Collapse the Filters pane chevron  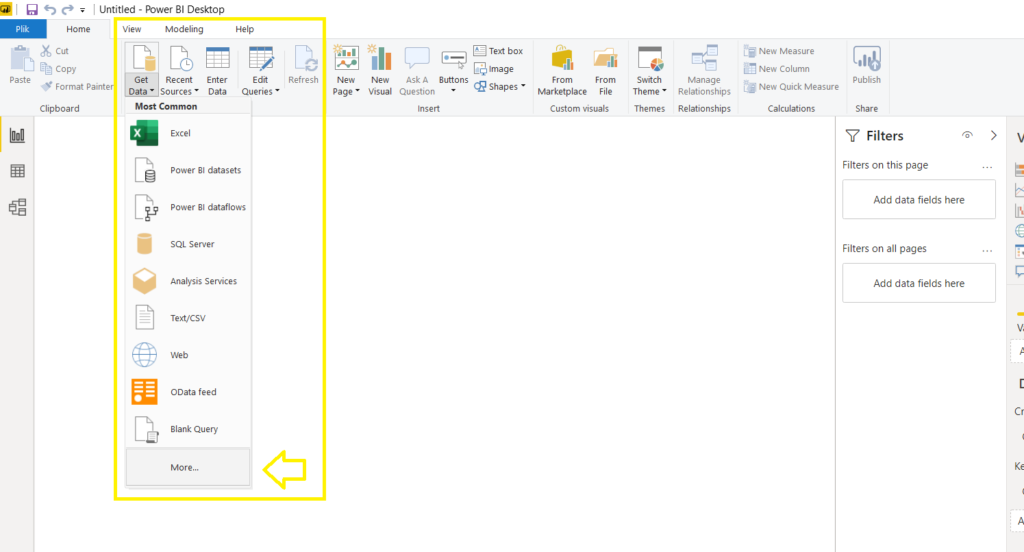click(x=993, y=135)
